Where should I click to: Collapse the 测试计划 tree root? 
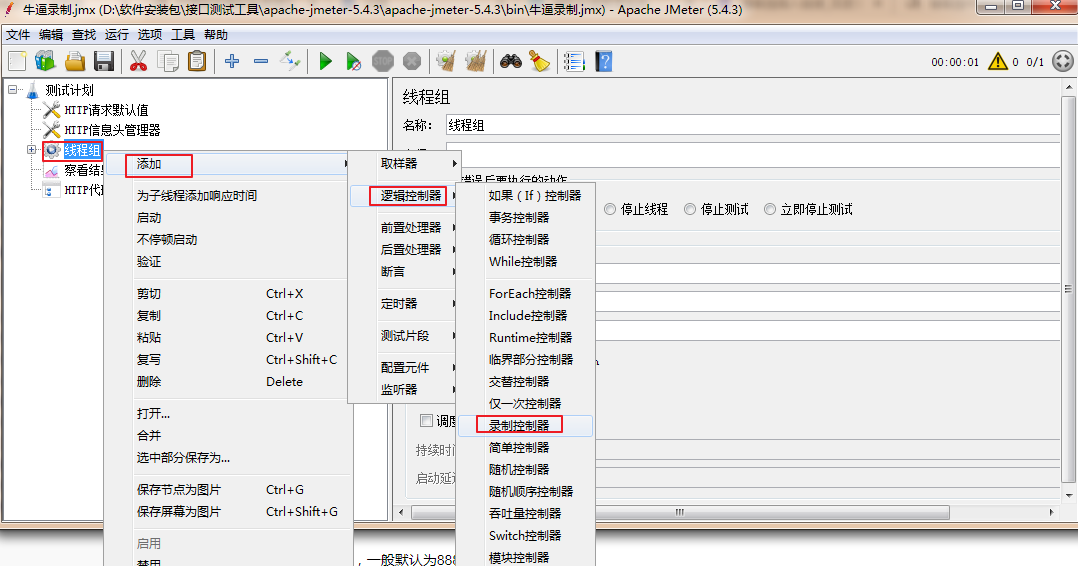coord(12,89)
